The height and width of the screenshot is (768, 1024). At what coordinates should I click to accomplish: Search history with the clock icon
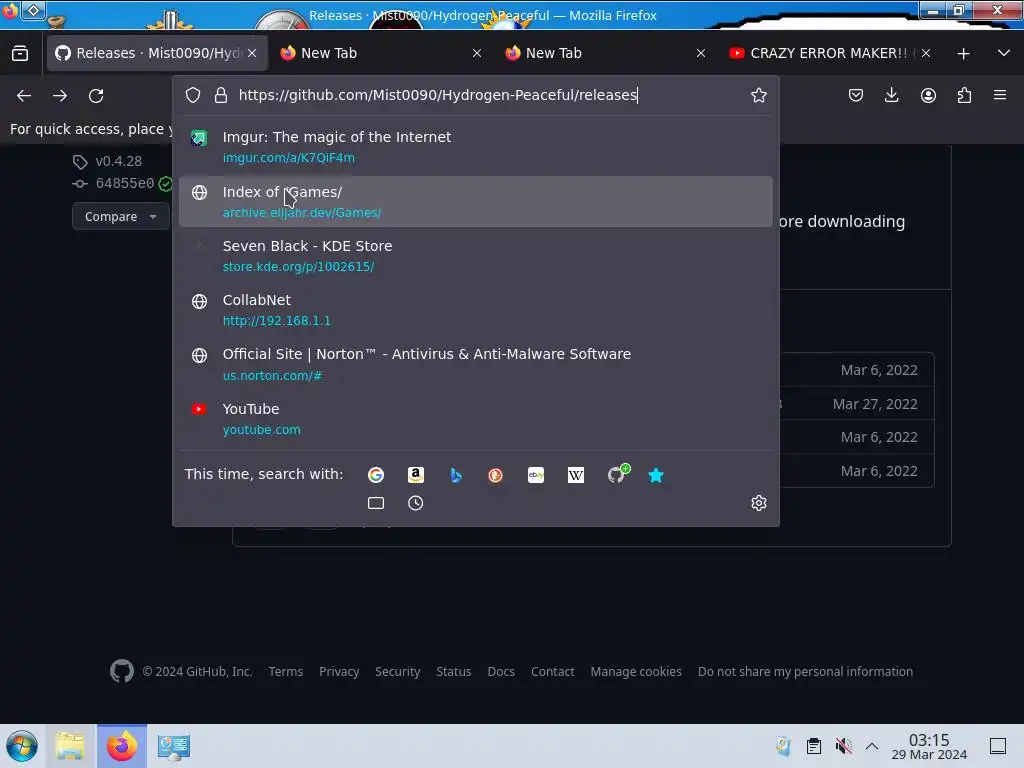(x=416, y=503)
